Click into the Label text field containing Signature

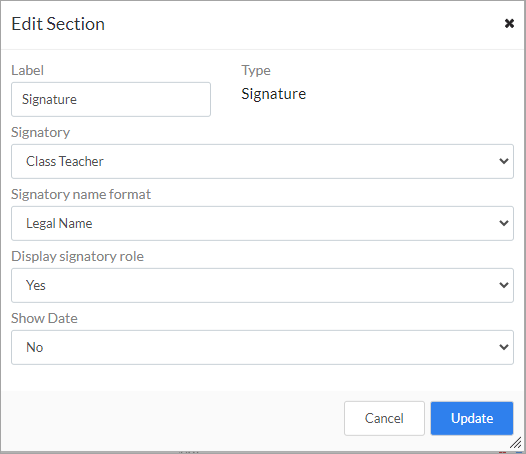(x=111, y=99)
